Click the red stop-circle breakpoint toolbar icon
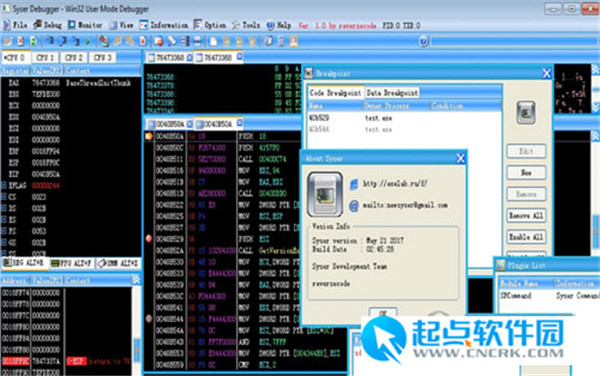The image size is (600, 376). 159,41
